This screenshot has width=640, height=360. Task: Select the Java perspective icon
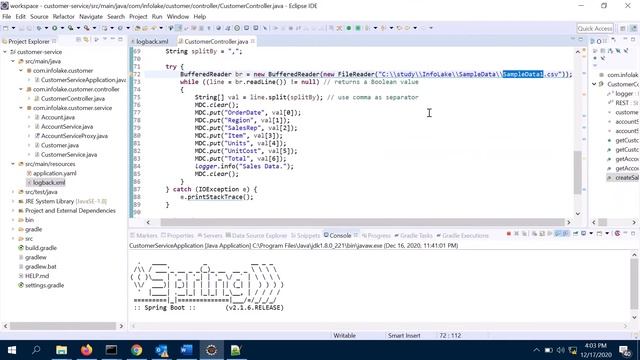click(x=633, y=28)
